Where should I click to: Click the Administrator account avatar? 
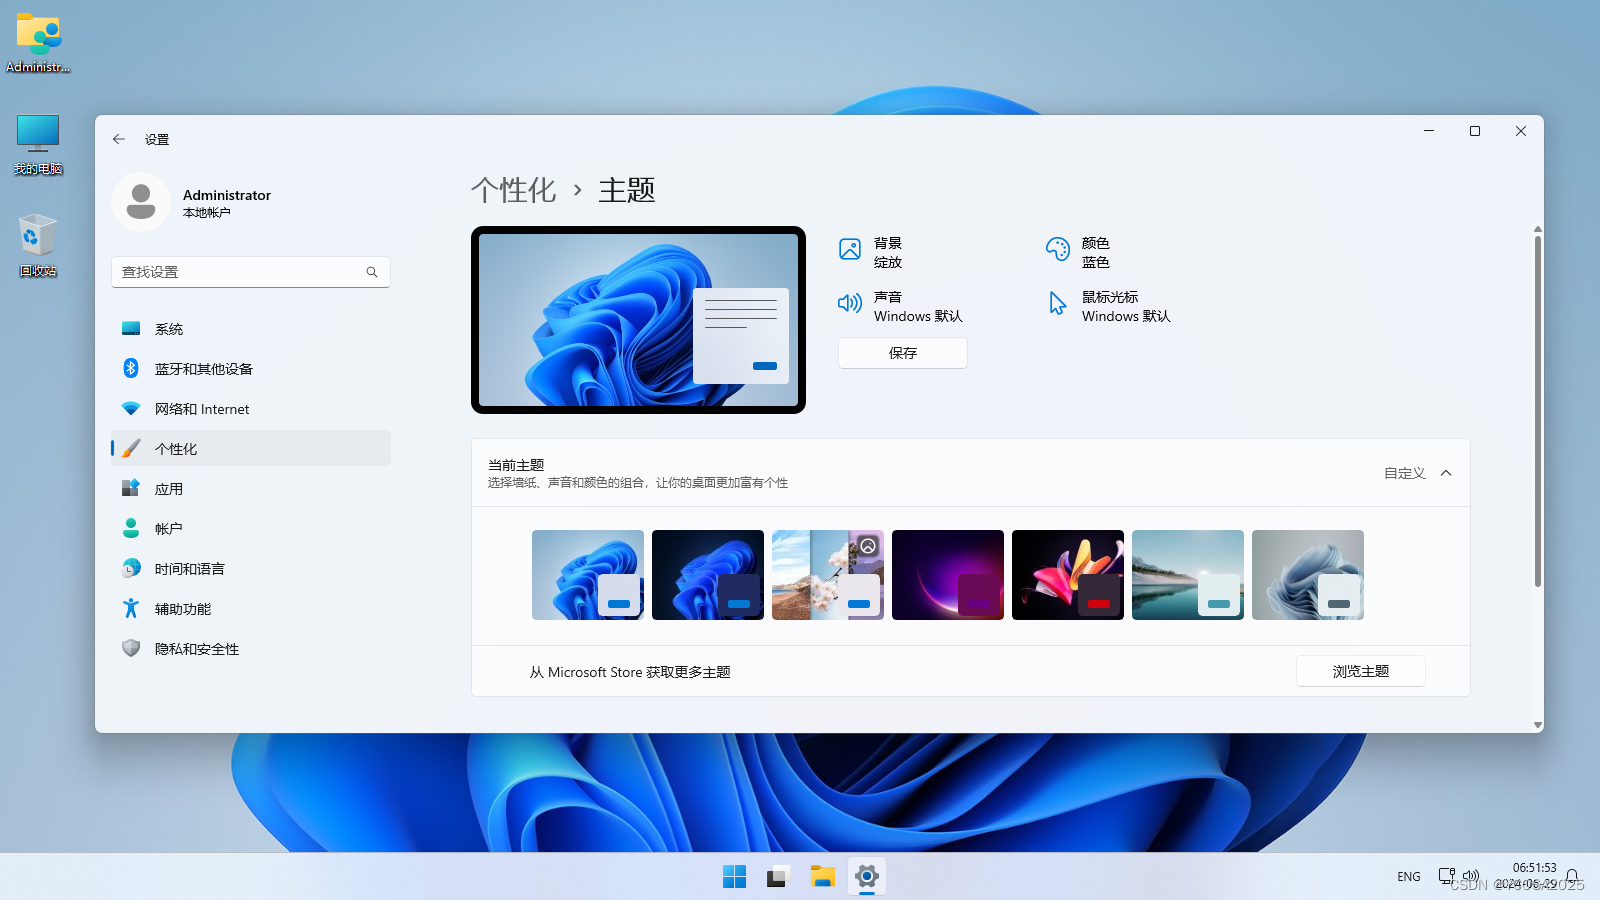(141, 202)
